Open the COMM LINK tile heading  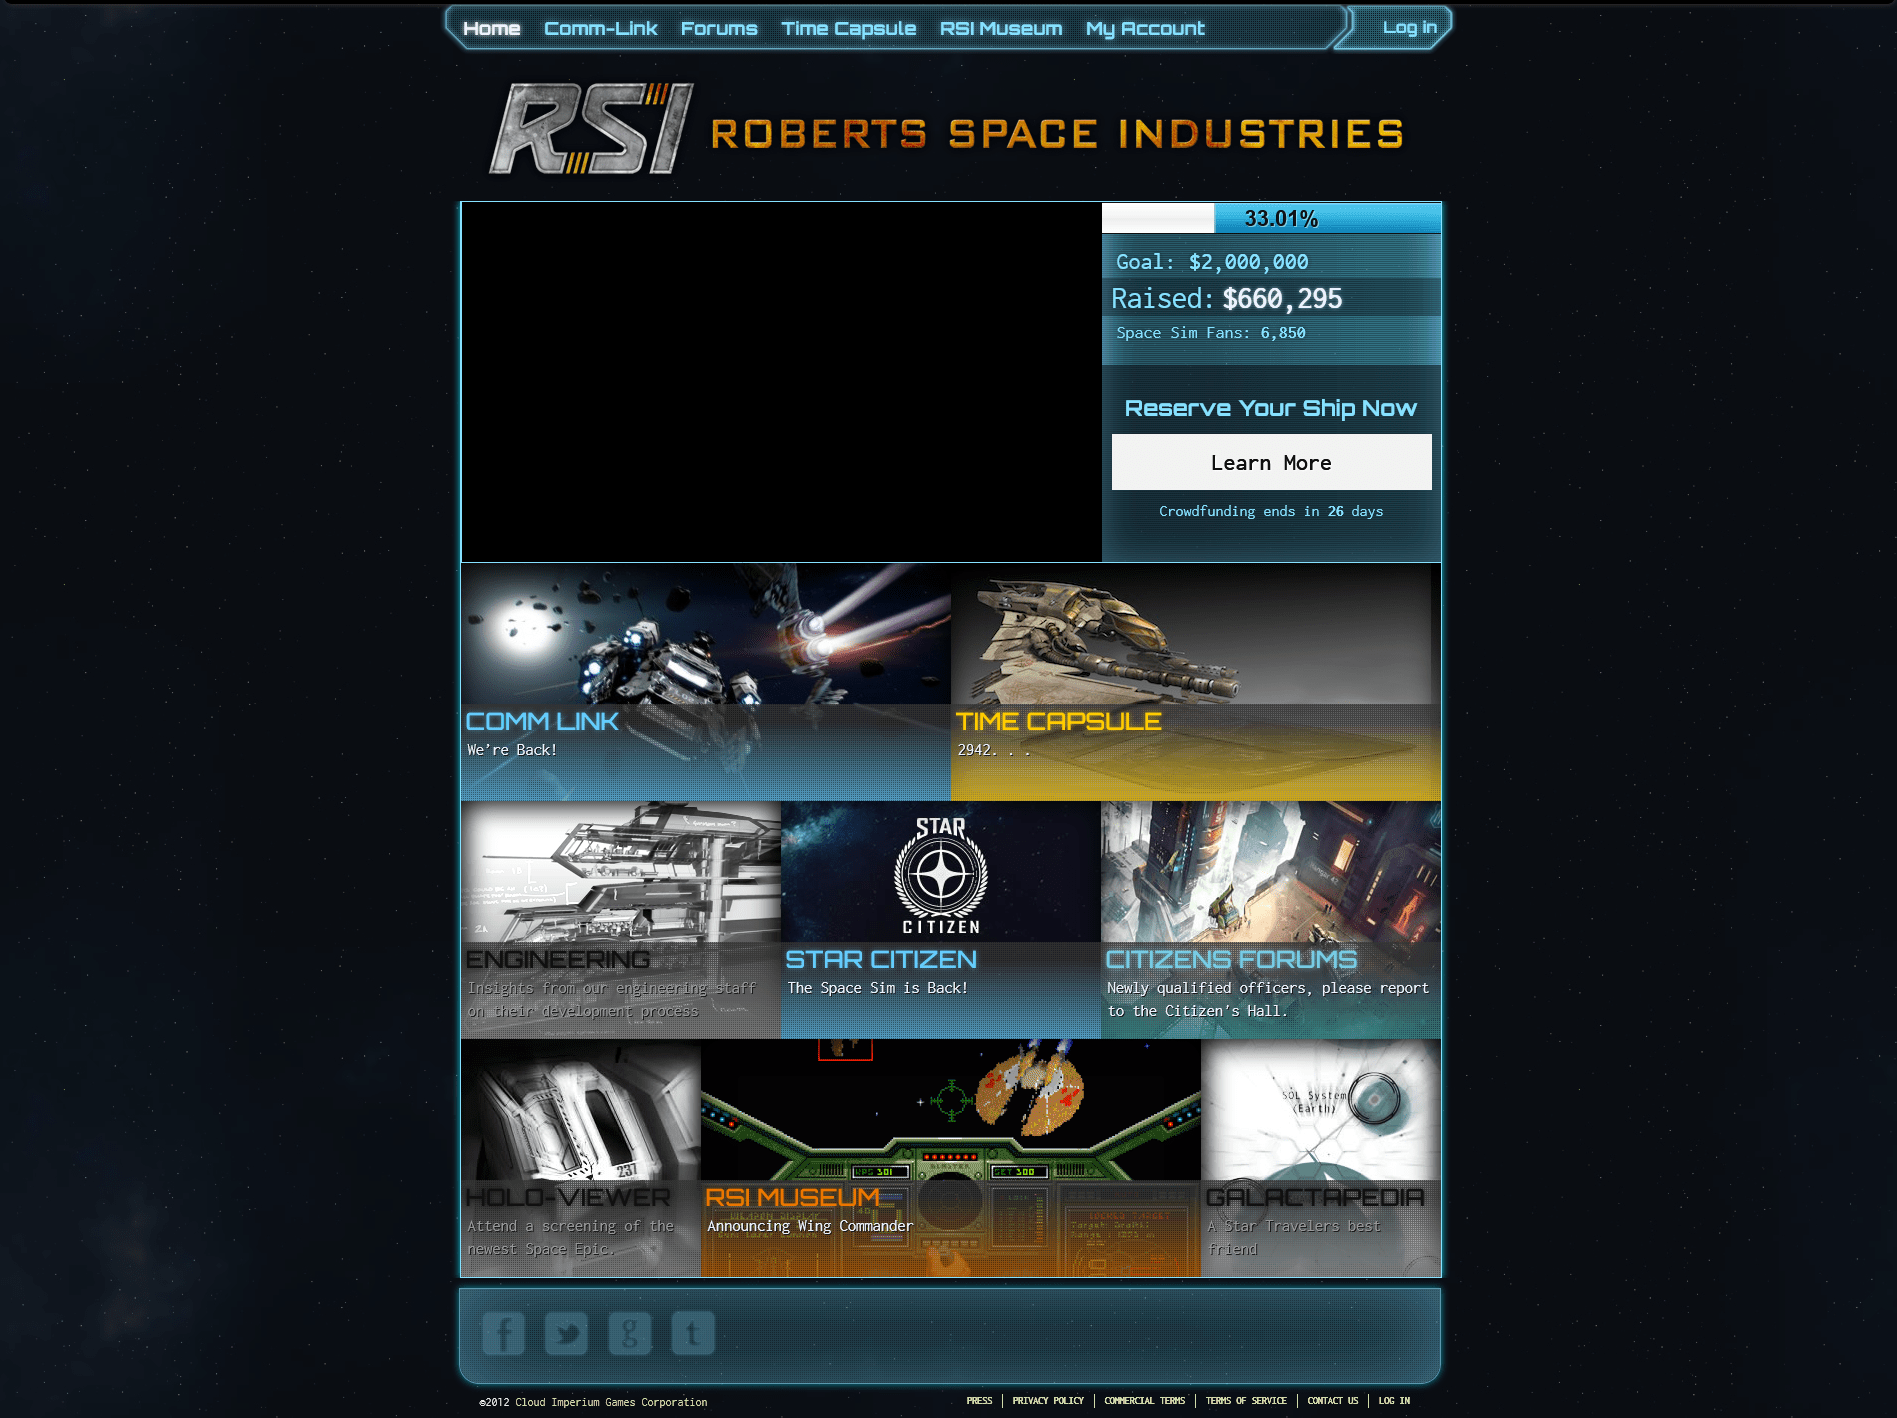point(542,721)
